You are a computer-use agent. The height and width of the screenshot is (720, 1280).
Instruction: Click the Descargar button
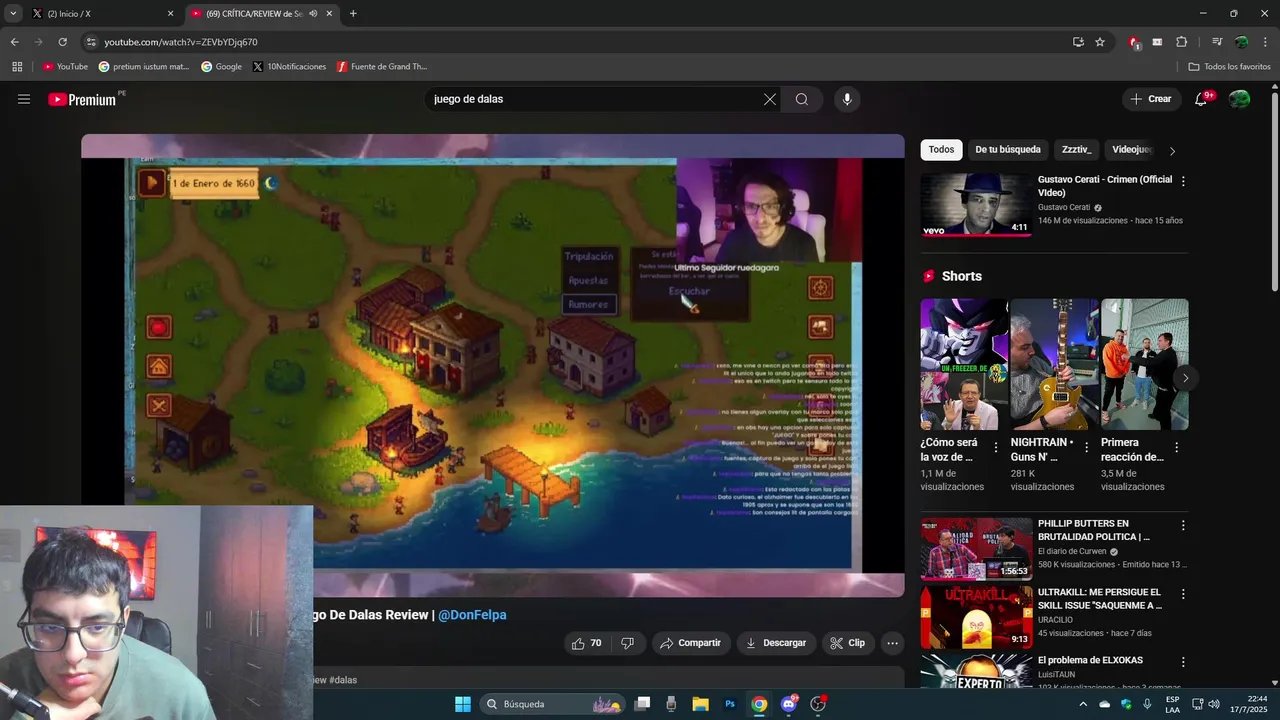coord(776,643)
